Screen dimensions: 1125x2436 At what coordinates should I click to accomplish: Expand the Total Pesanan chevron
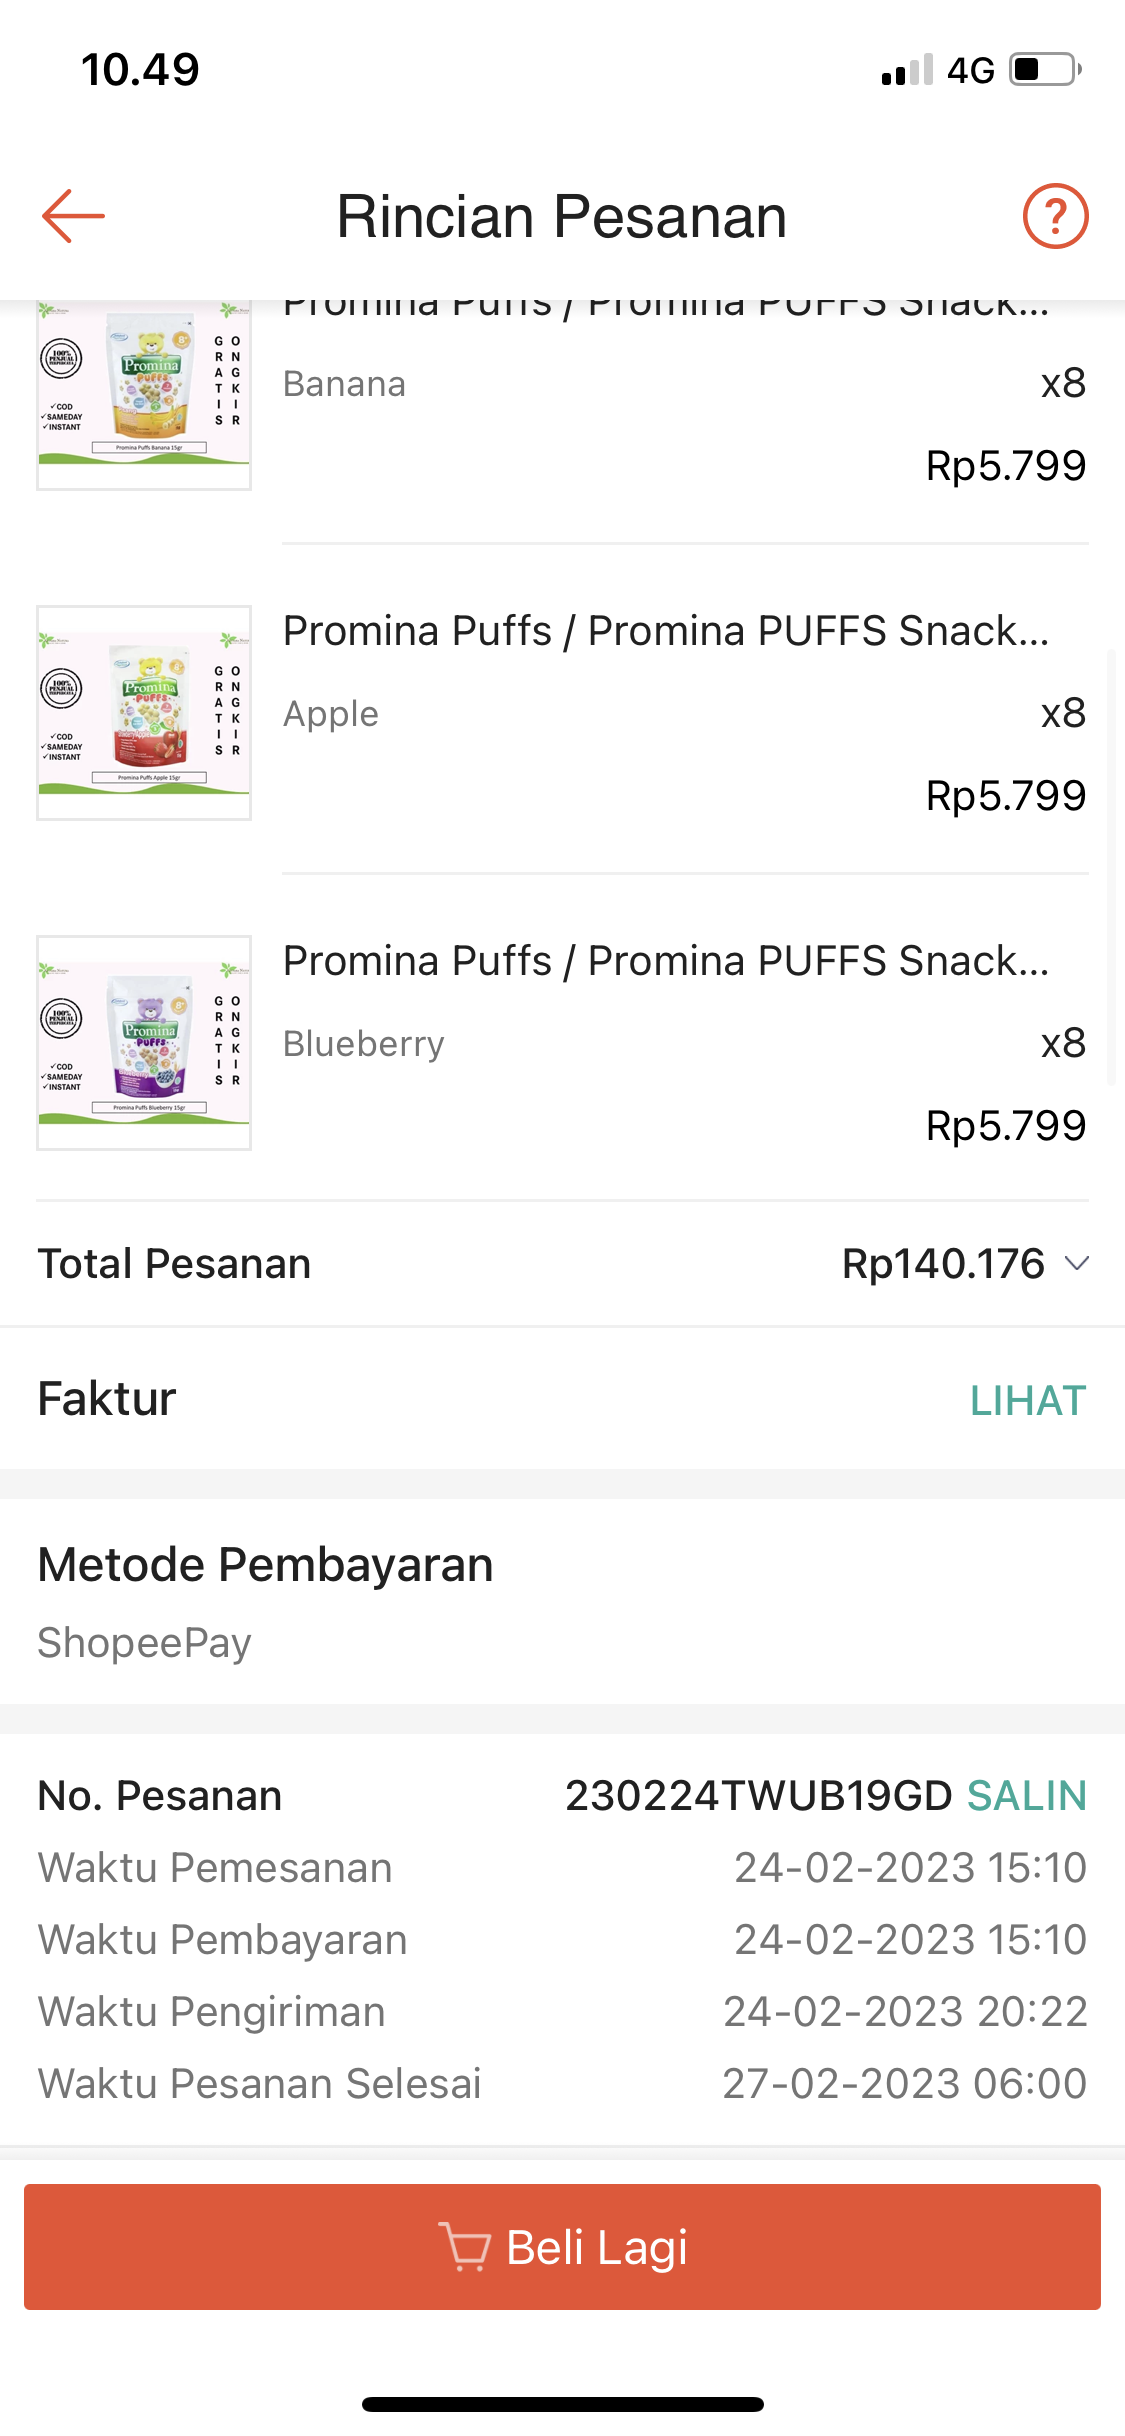(x=1077, y=1263)
